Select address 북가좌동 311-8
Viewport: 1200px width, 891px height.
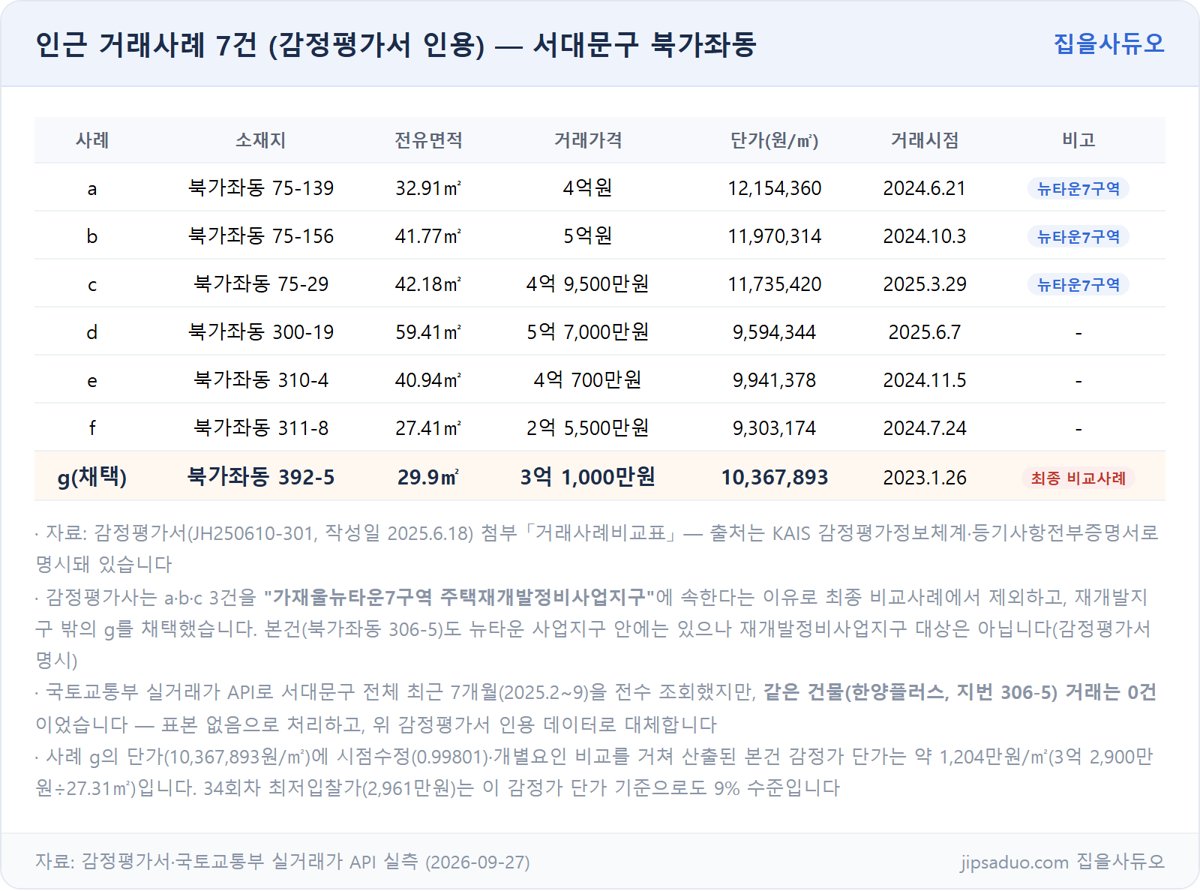[x=261, y=428]
